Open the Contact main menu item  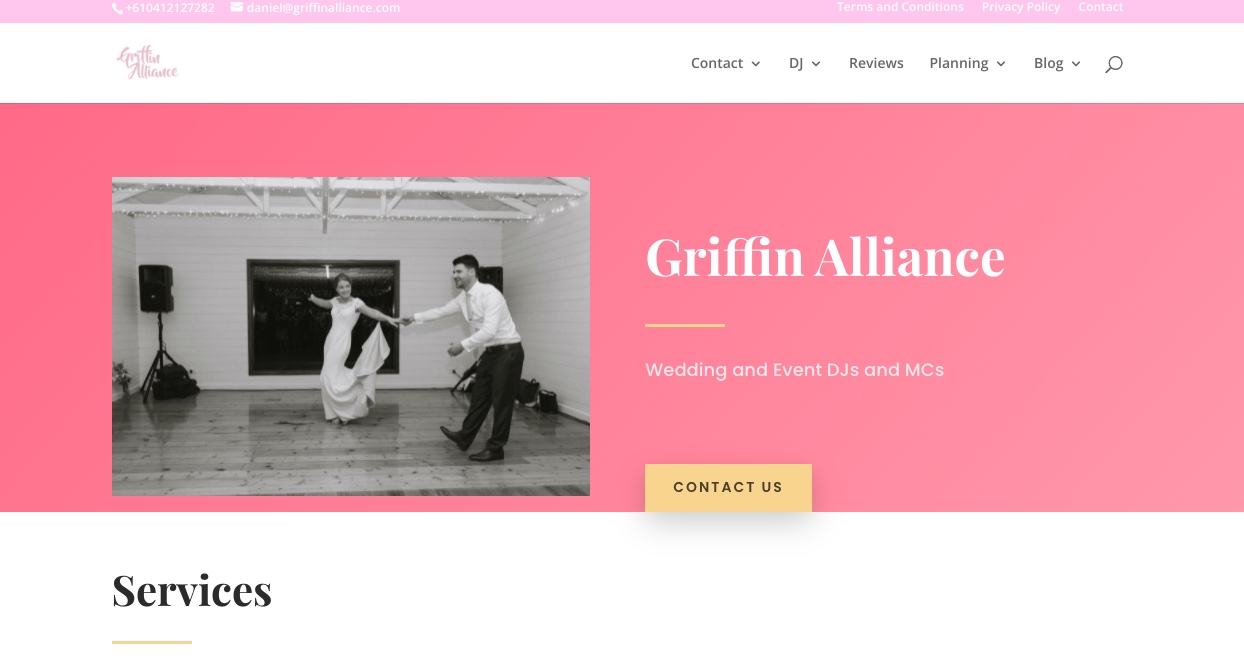click(717, 63)
